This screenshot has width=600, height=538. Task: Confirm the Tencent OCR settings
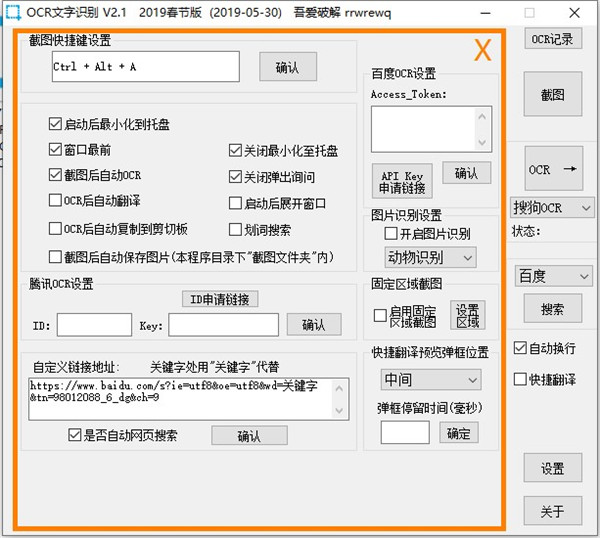[314, 325]
